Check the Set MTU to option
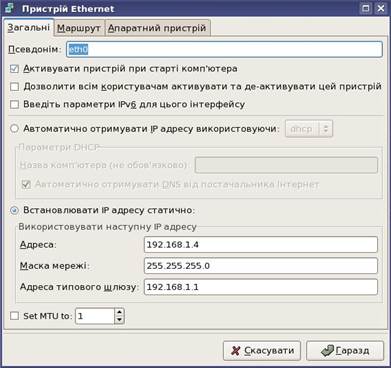Viewport: 391px width, 368px height. pyautogui.click(x=14, y=316)
